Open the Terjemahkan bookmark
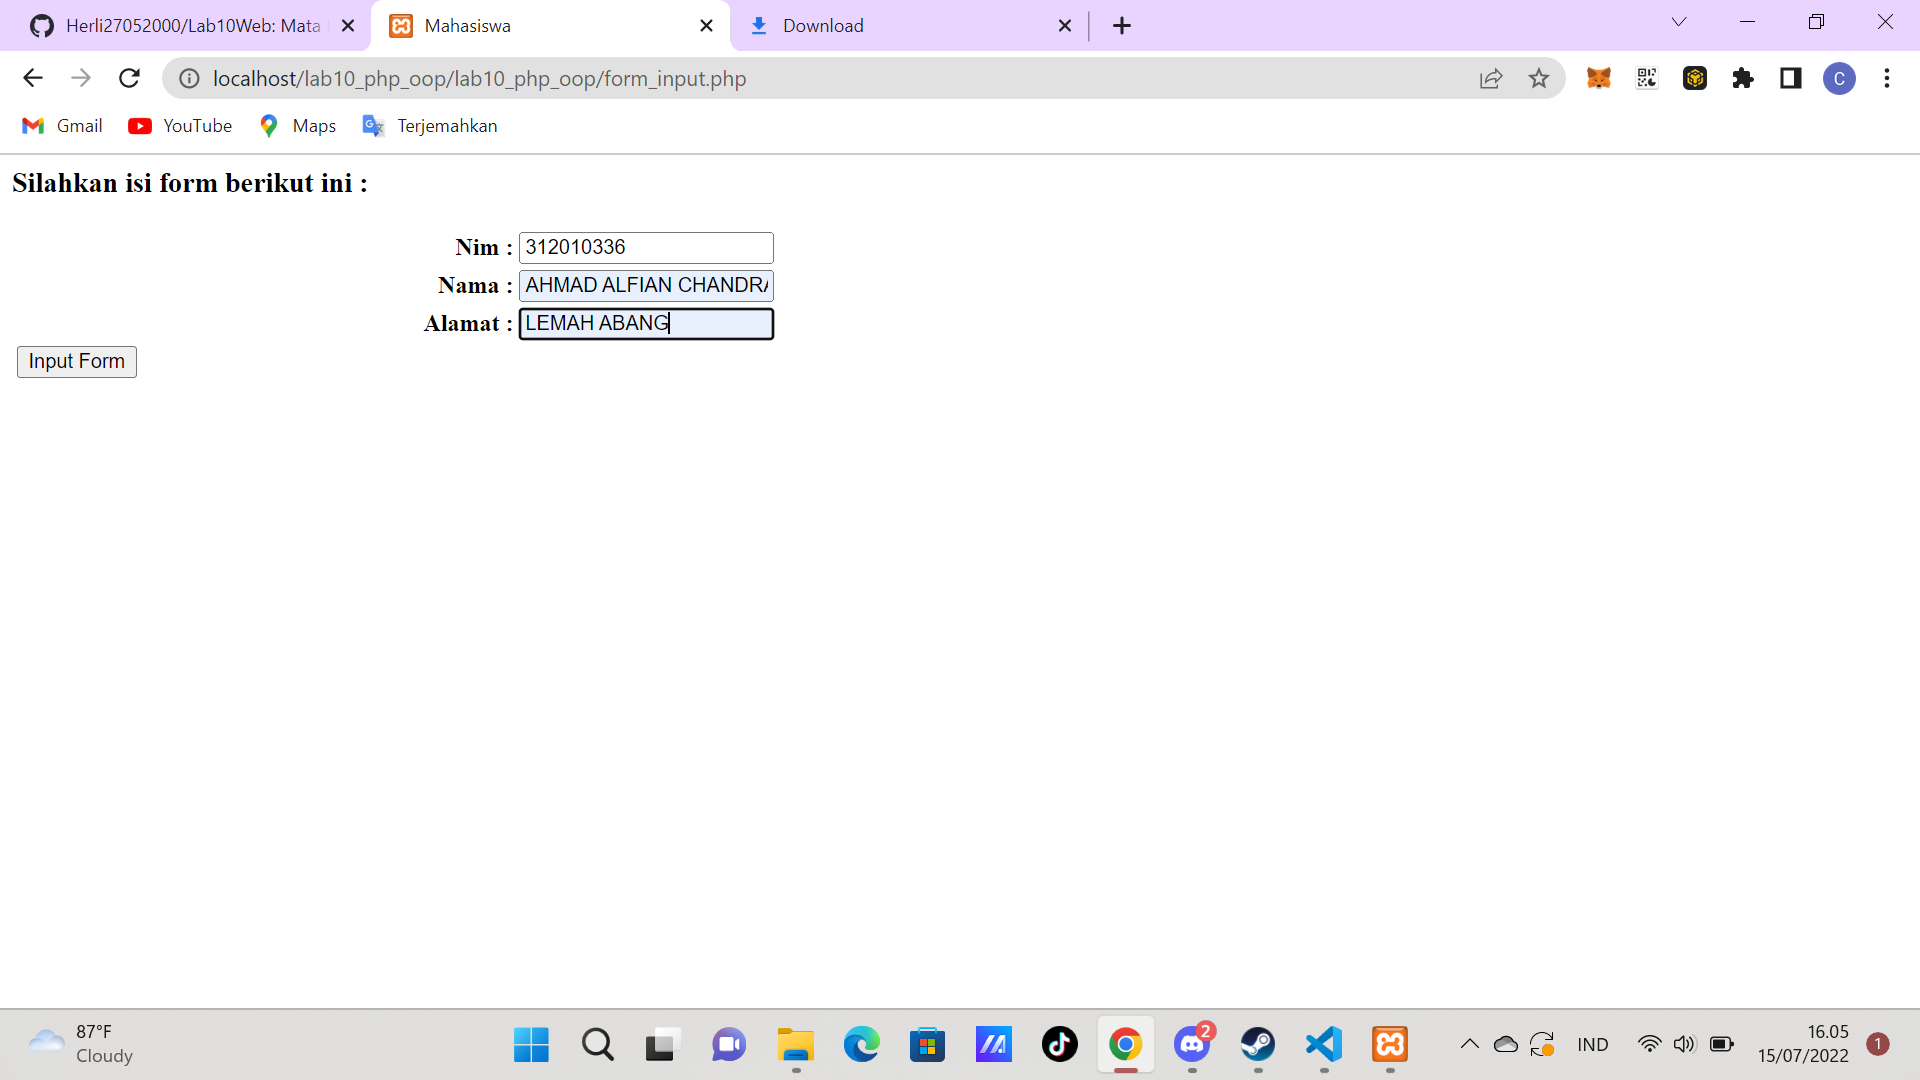 (x=430, y=126)
